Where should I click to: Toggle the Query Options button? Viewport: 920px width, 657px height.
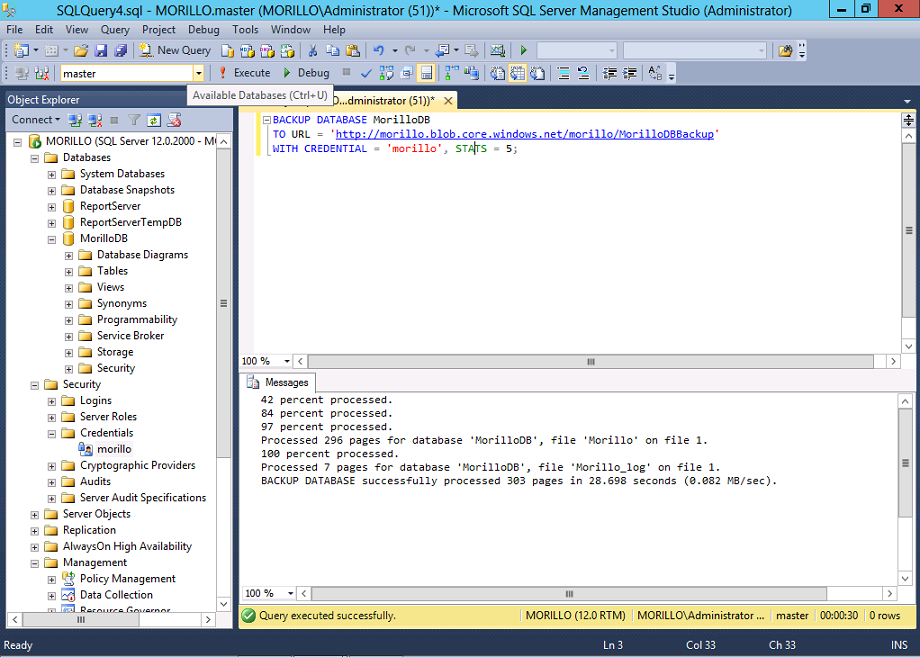click(x=406, y=73)
